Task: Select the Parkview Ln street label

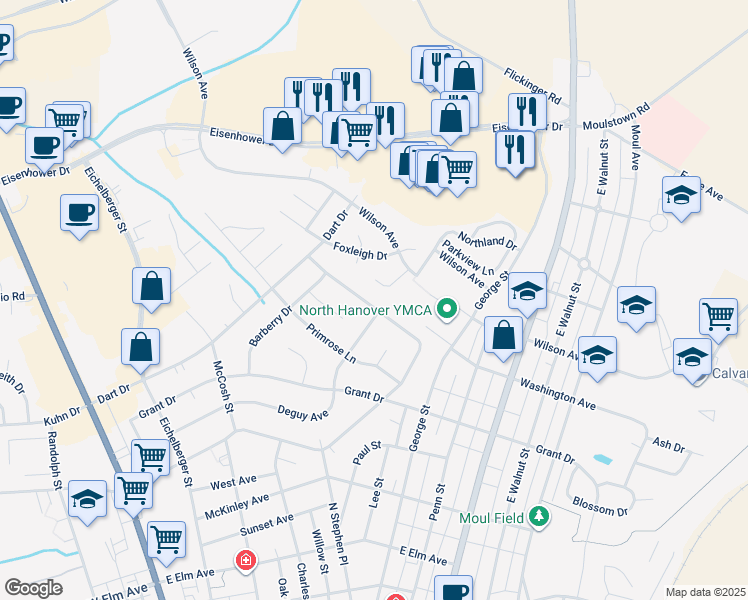Action: (468, 258)
